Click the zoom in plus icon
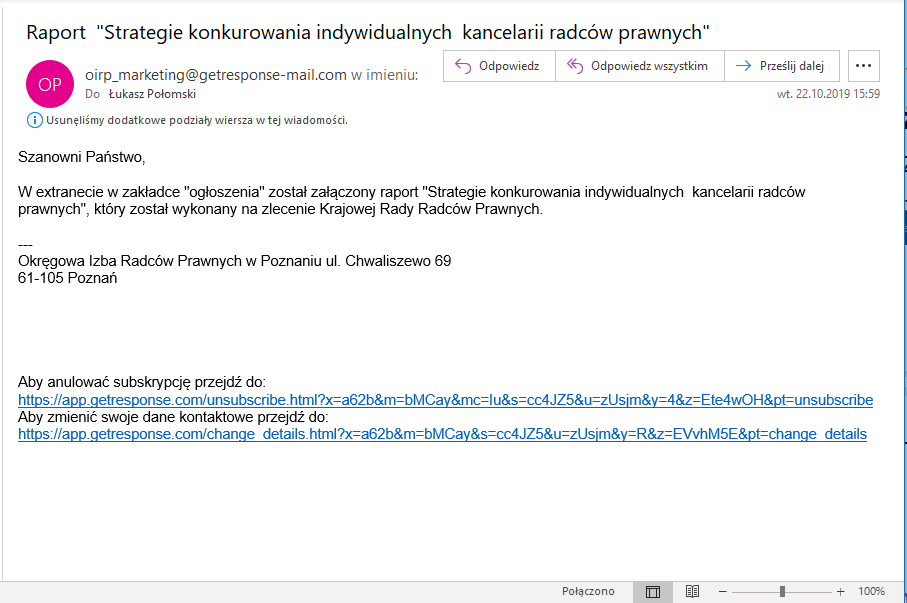Image resolution: width=907 pixels, height=603 pixels. [841, 591]
